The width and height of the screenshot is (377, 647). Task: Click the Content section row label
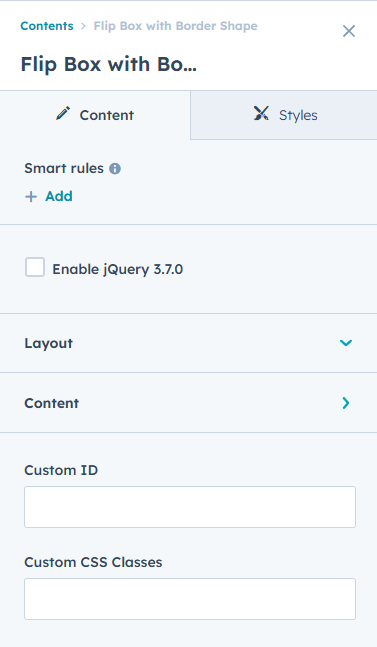pyautogui.click(x=52, y=403)
